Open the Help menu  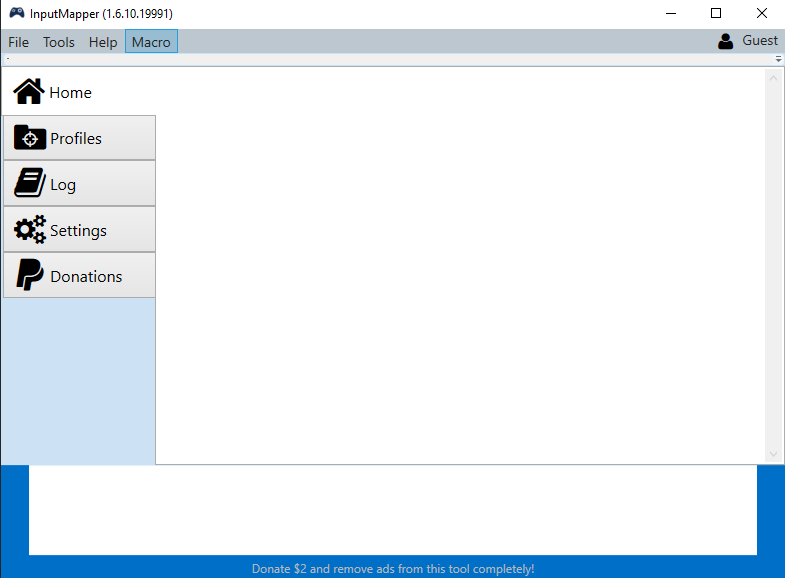pos(103,42)
